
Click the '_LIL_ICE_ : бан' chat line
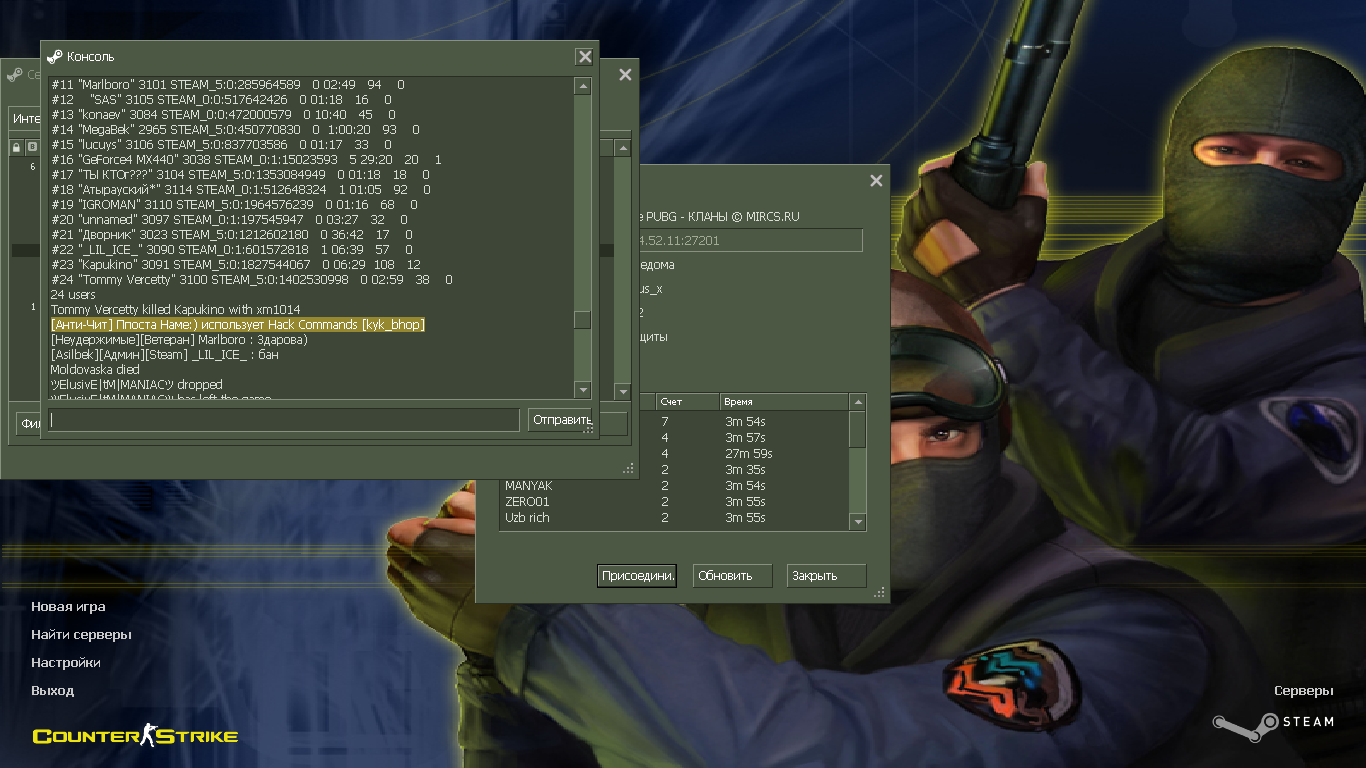click(x=165, y=355)
